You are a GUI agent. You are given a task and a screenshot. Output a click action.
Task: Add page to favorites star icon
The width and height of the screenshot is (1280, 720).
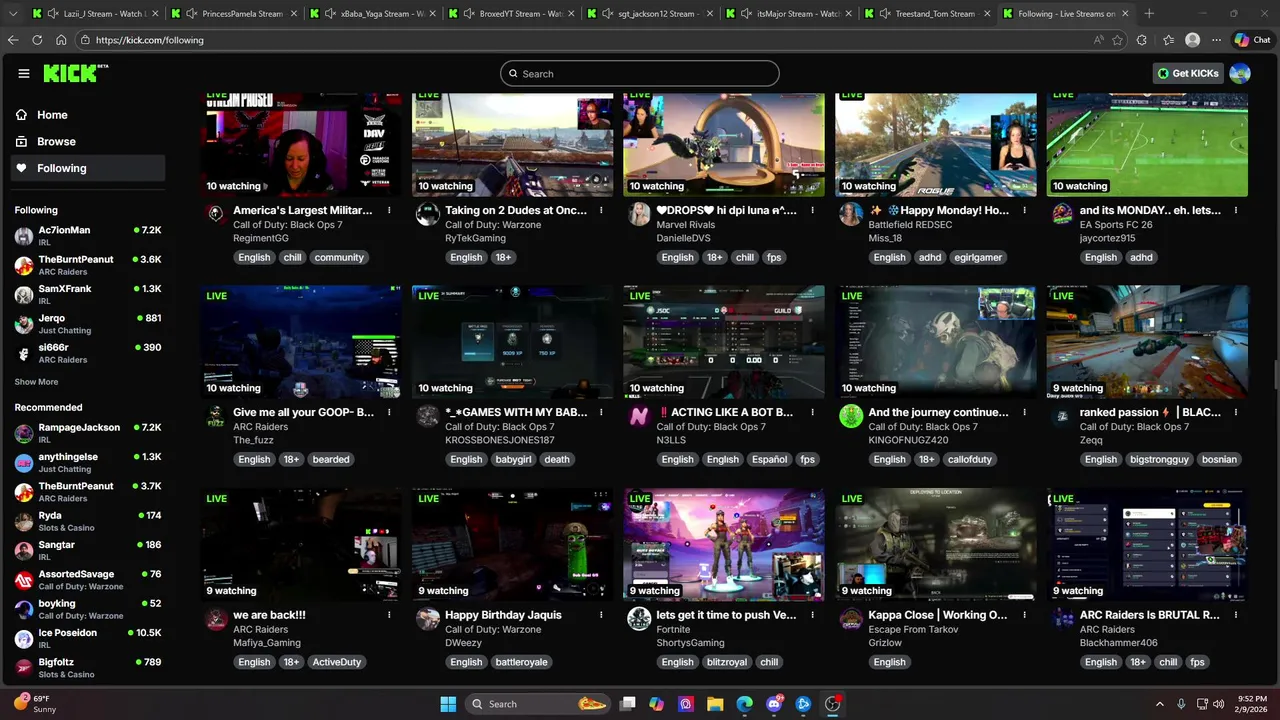tap(1117, 40)
